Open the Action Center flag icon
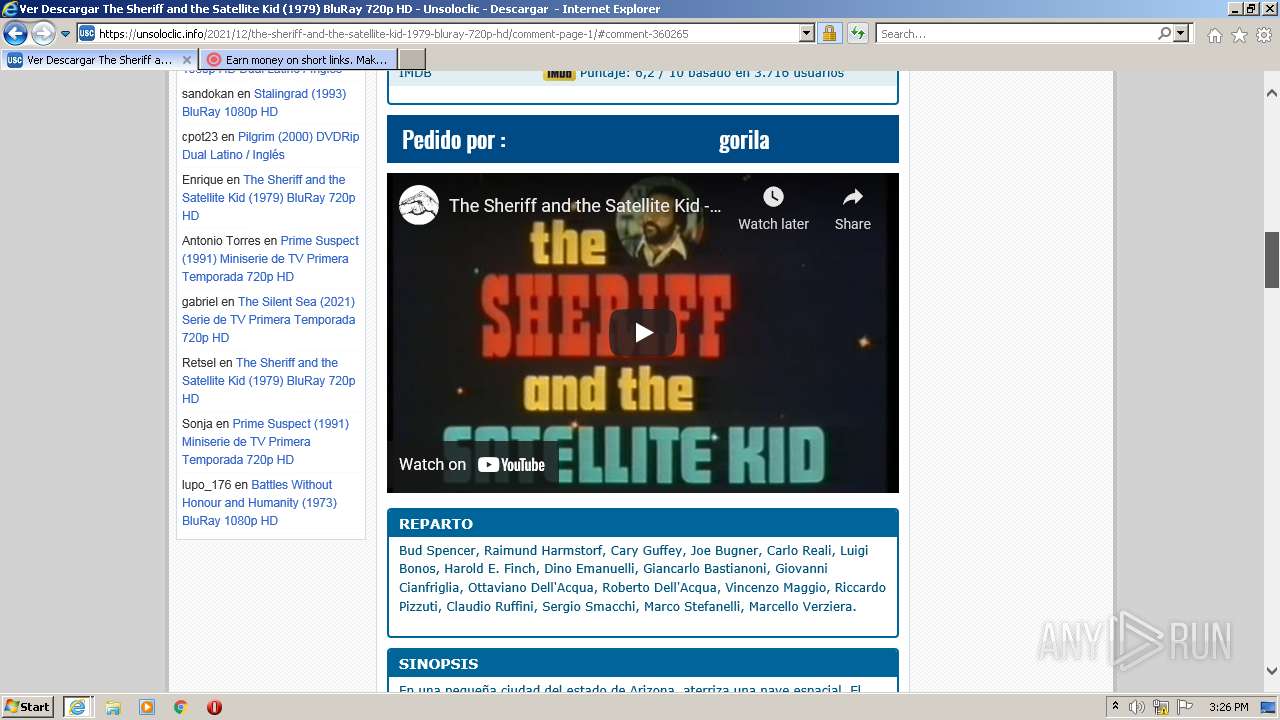Screen dimensions: 1280x720 click(1185, 707)
